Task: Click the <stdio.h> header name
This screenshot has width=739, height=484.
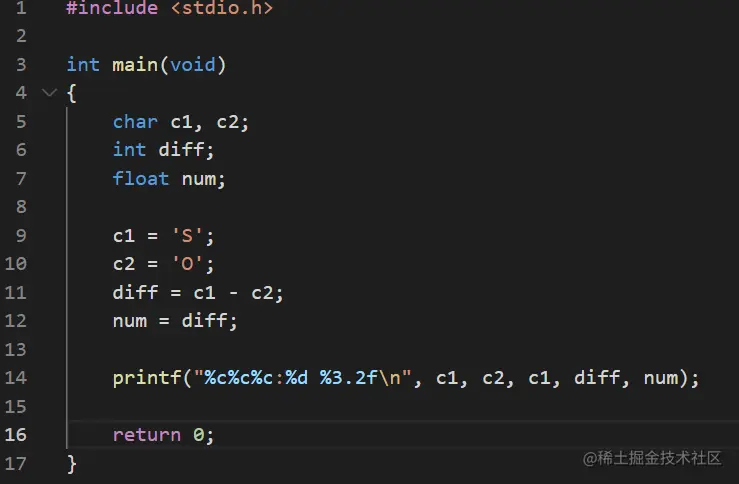Action: coord(222,8)
